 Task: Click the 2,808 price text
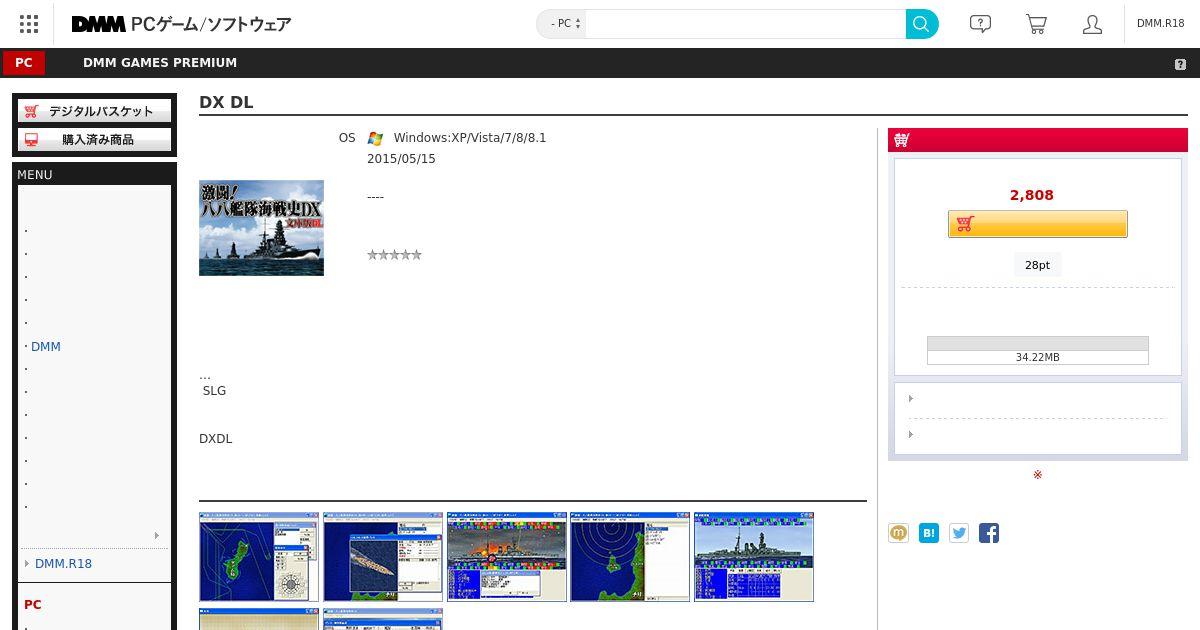click(x=1032, y=195)
